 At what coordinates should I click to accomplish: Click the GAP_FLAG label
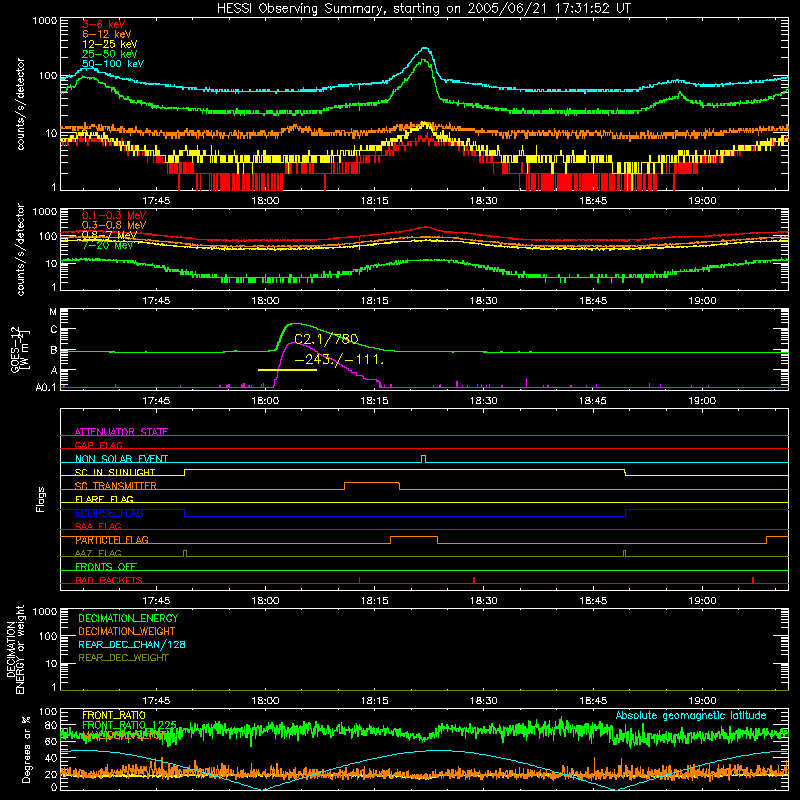click(98, 445)
